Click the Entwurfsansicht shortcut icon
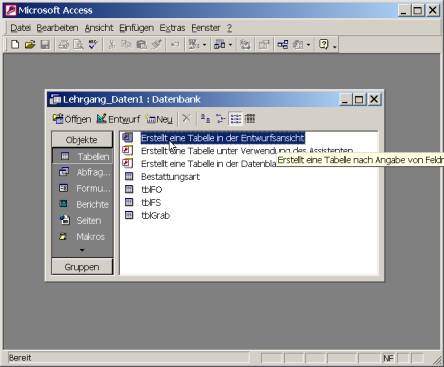Image resolution: width=444 pixels, height=367 pixels. (x=128, y=137)
